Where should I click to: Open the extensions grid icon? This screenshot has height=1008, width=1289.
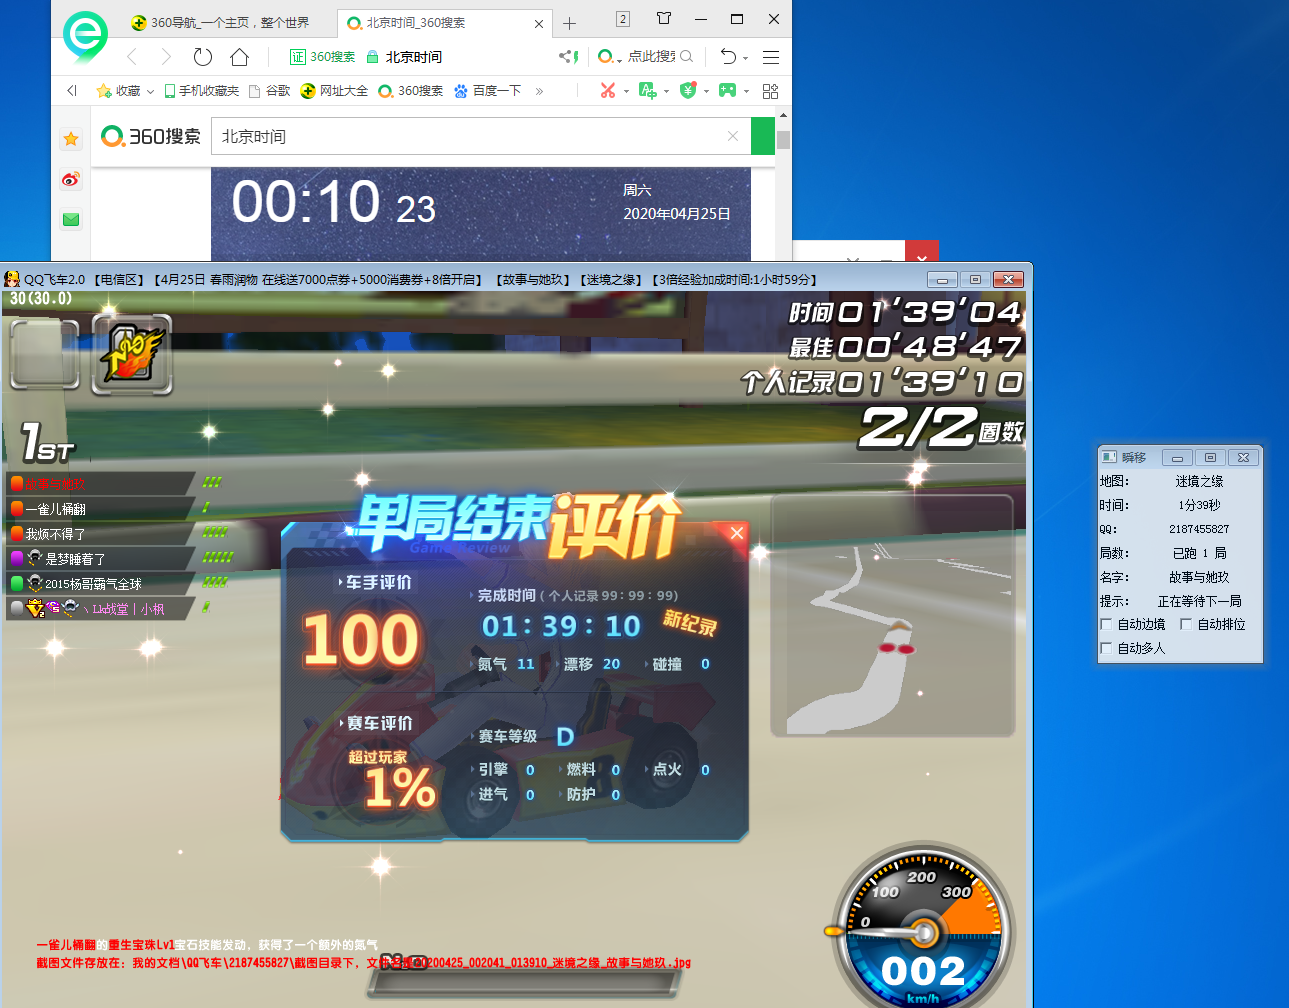coord(770,91)
